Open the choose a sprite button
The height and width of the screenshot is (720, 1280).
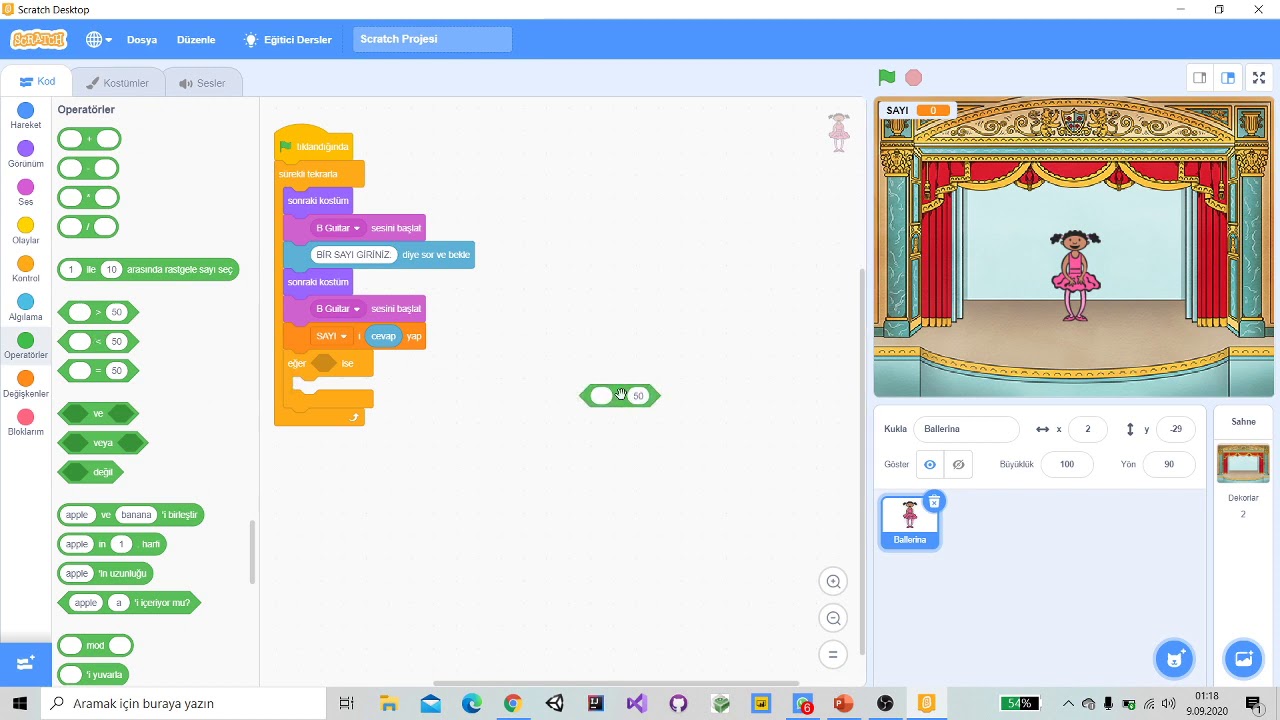point(1175,658)
